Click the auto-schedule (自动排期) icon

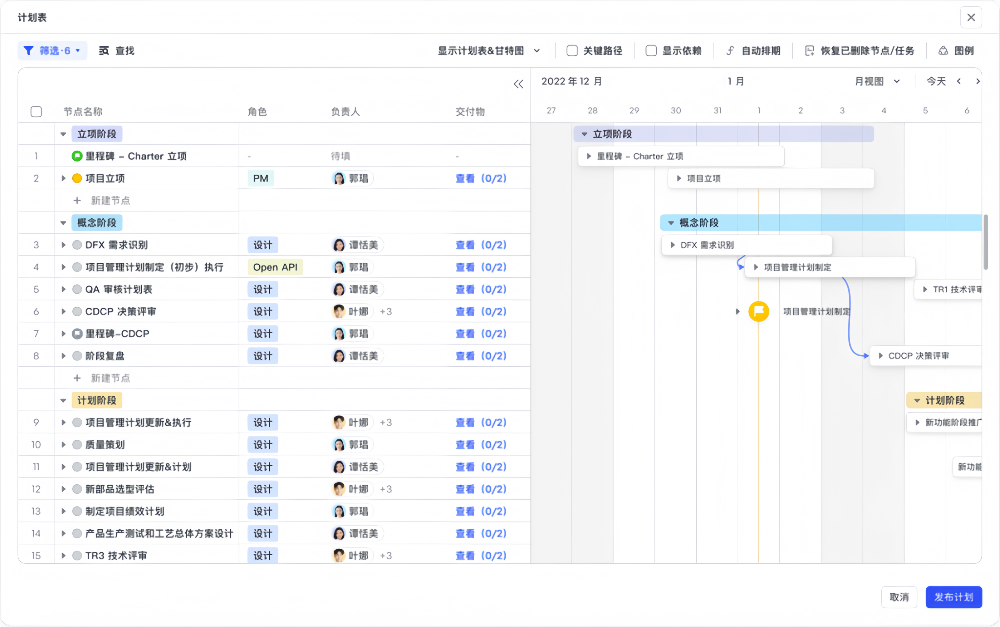coord(731,50)
